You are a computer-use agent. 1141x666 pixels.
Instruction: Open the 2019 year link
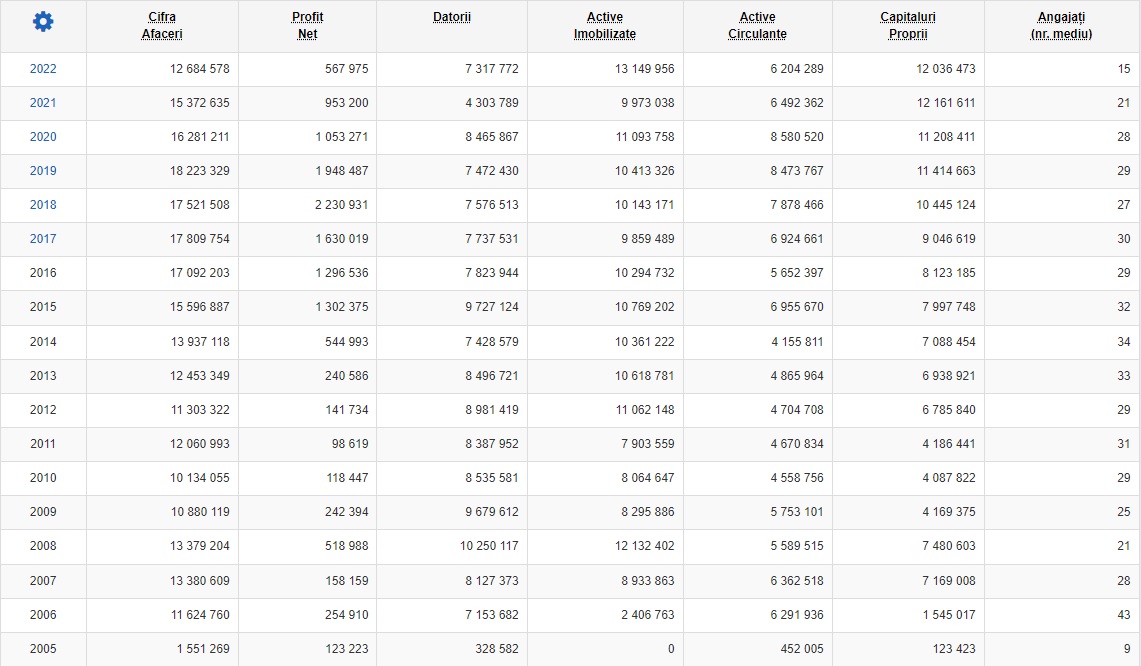coord(43,171)
